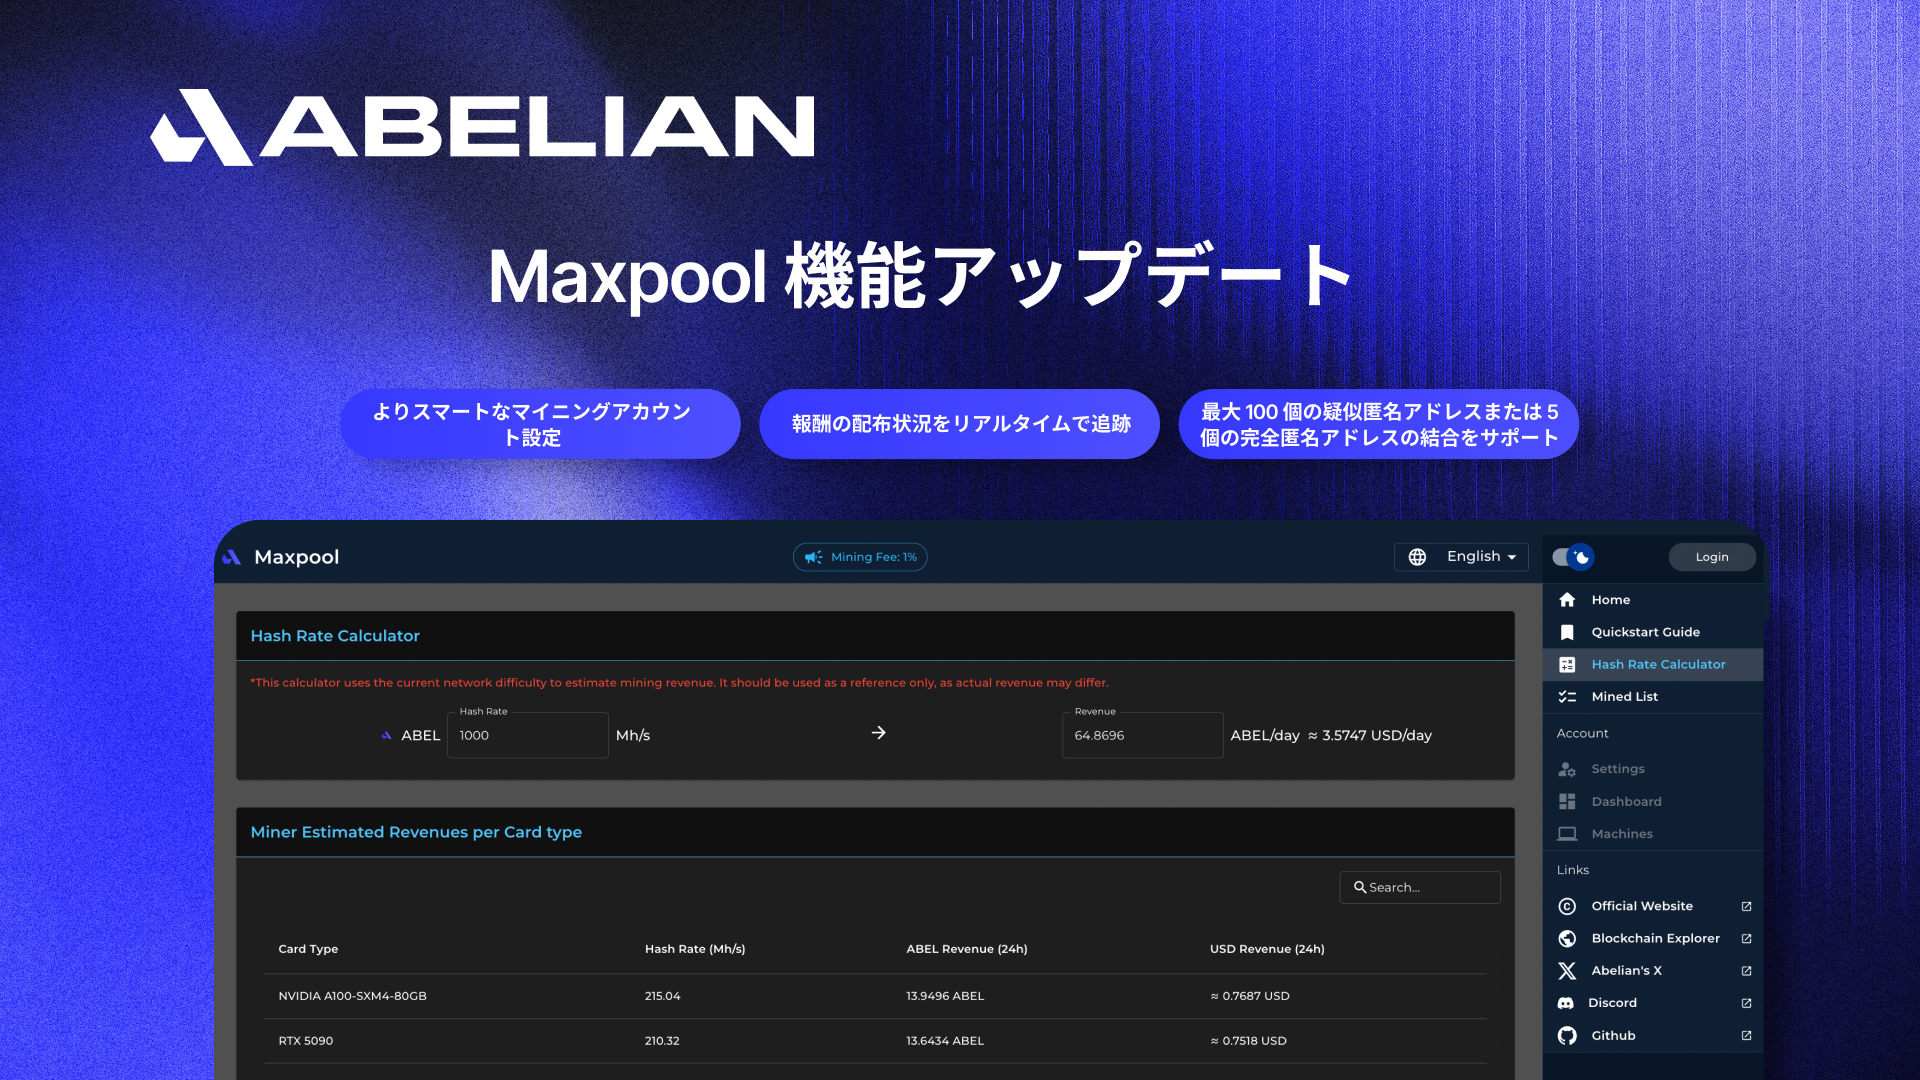Open the Machines menu label
This screenshot has width=1920, height=1080.
click(x=1622, y=834)
